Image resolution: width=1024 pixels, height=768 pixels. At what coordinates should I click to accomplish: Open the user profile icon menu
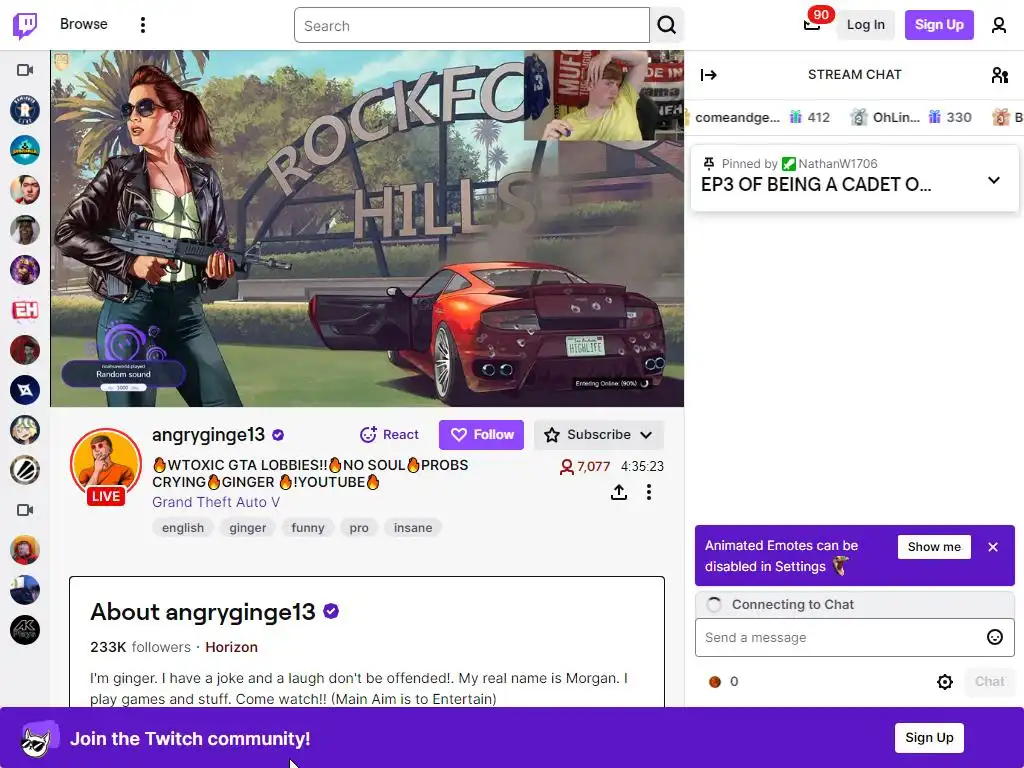[x=999, y=25]
